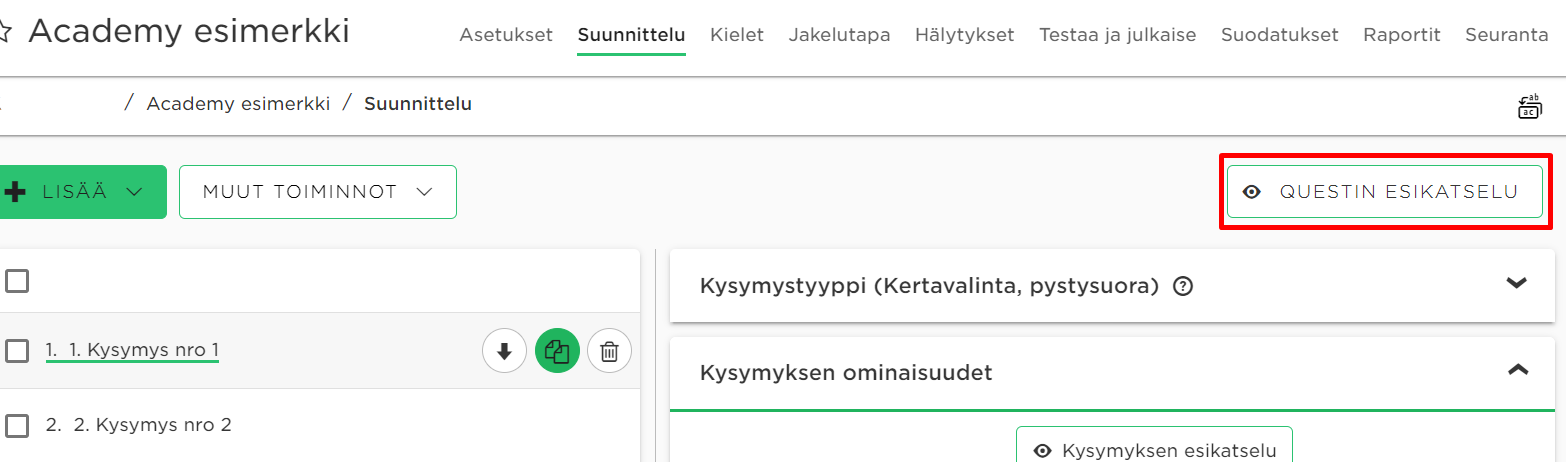Go to the Raportit tab
Screen dimensions: 1566x462
(x=1402, y=35)
